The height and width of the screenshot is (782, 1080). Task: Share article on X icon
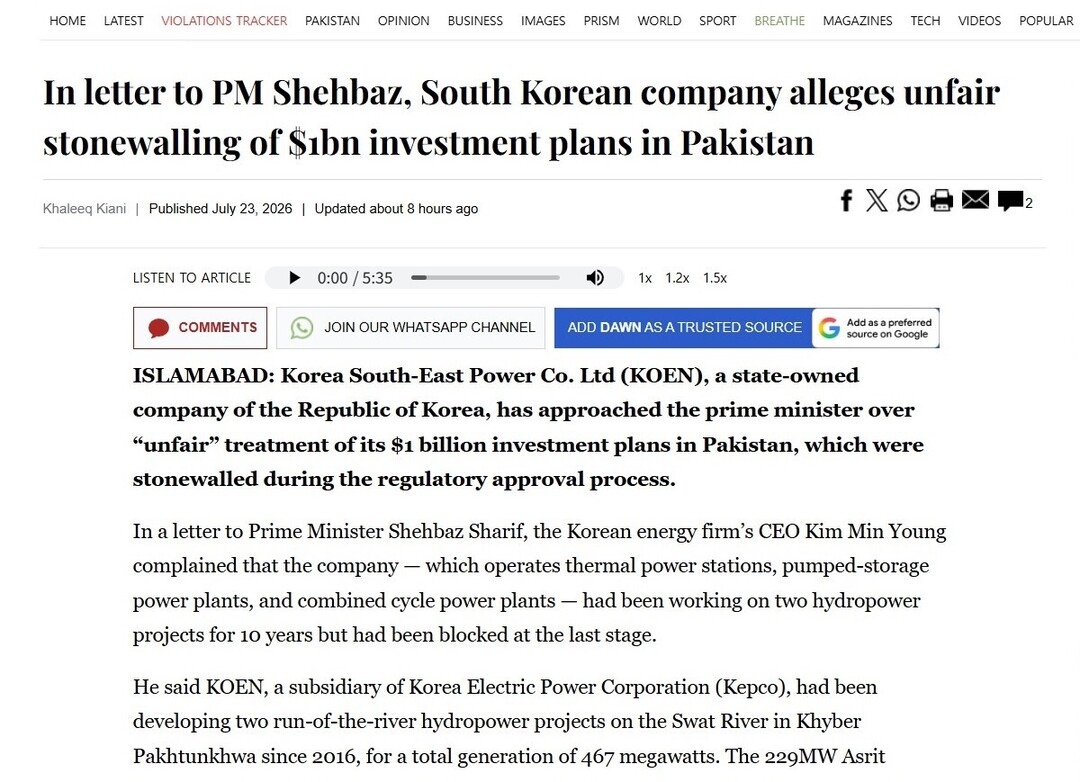pos(876,200)
